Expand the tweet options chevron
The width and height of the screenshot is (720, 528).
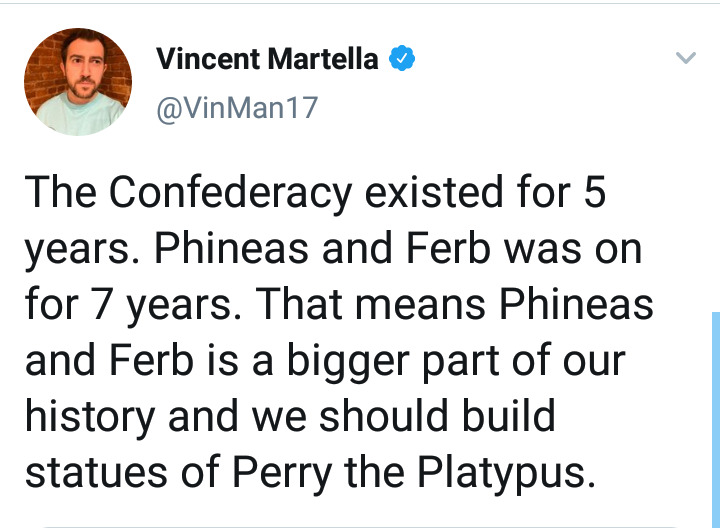[685, 58]
